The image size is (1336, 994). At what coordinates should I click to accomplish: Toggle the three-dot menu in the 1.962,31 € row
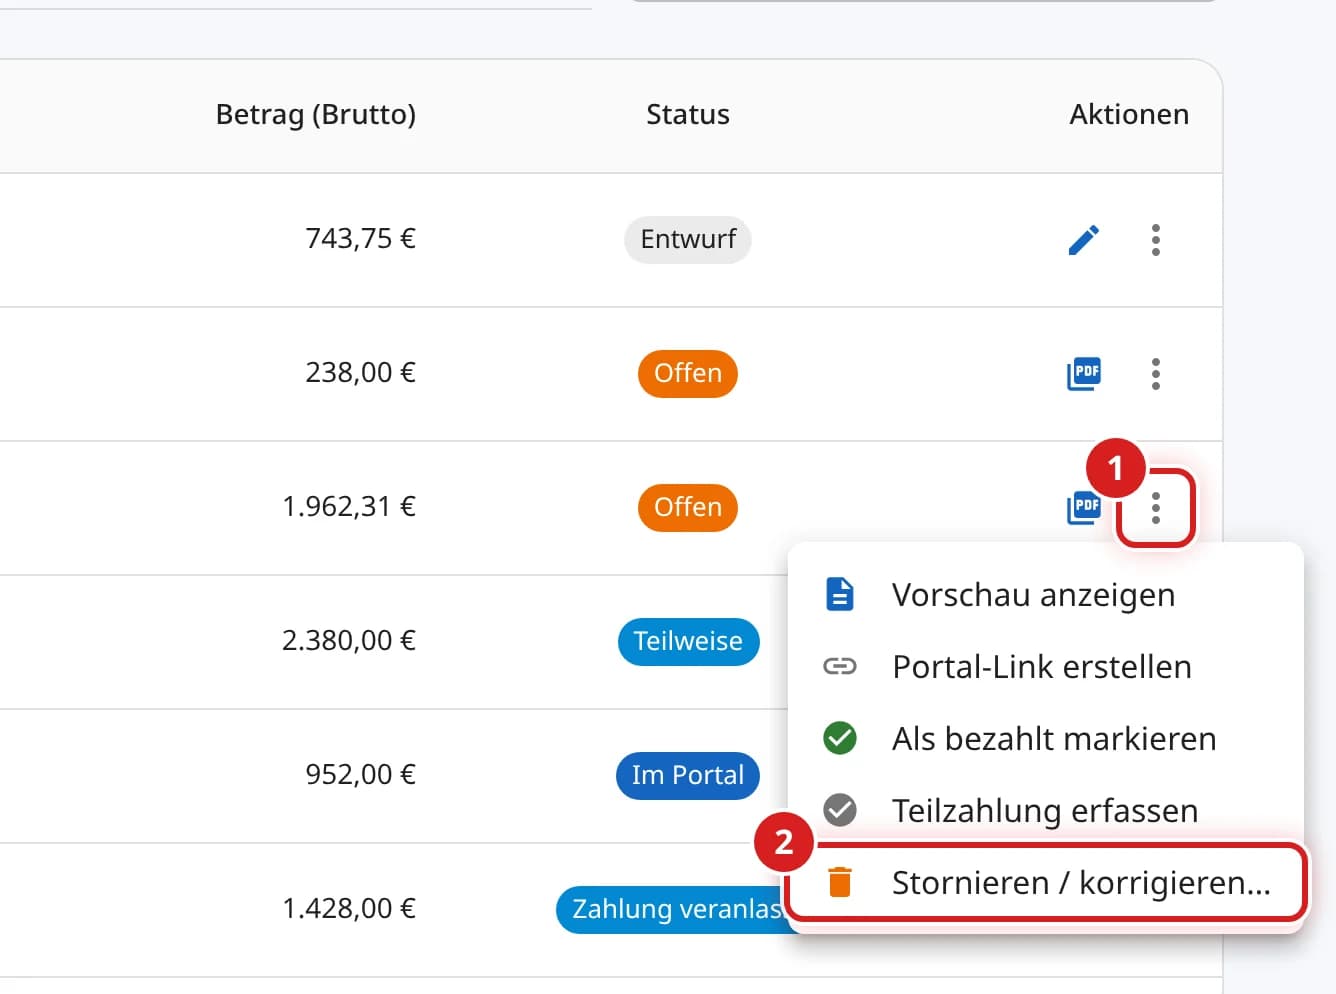click(1156, 508)
